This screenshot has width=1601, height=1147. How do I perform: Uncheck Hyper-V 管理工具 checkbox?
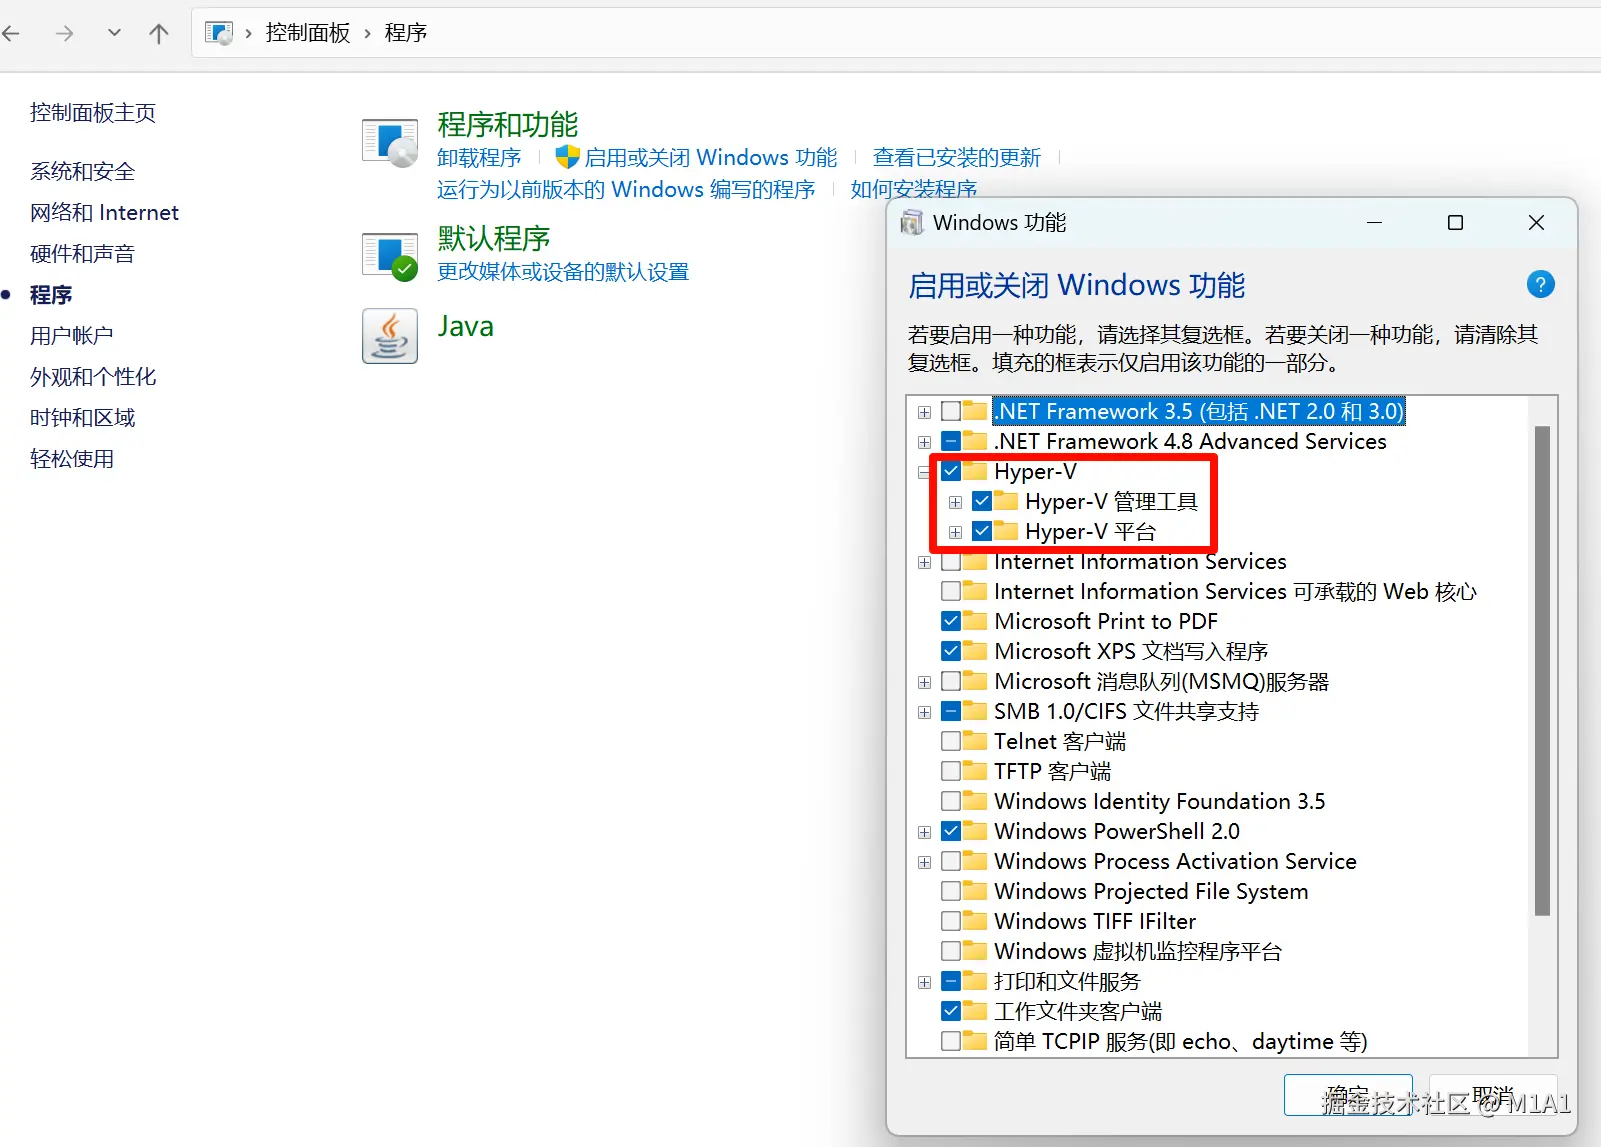[x=982, y=501]
